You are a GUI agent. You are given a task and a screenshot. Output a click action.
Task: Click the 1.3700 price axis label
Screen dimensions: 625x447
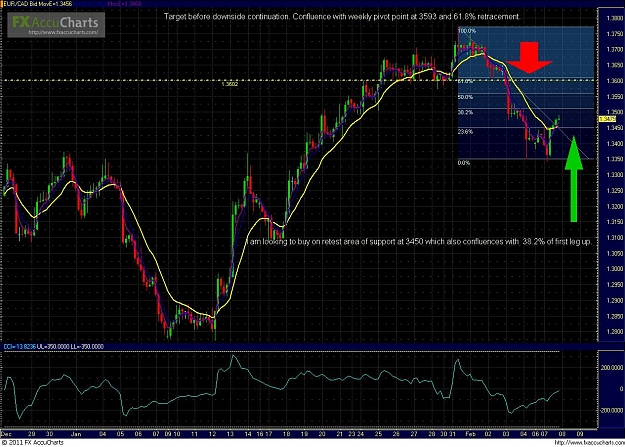click(x=614, y=50)
